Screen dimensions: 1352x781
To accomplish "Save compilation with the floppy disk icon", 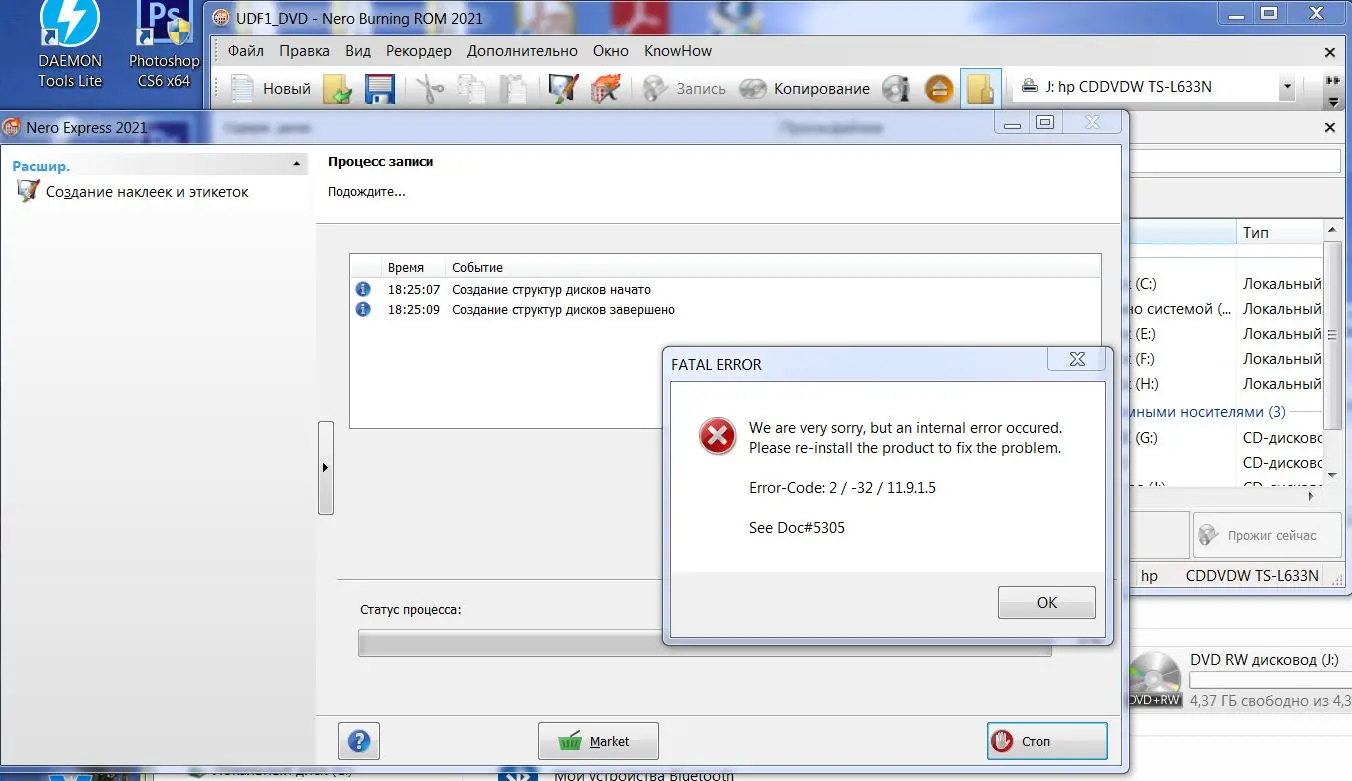I will [x=380, y=89].
